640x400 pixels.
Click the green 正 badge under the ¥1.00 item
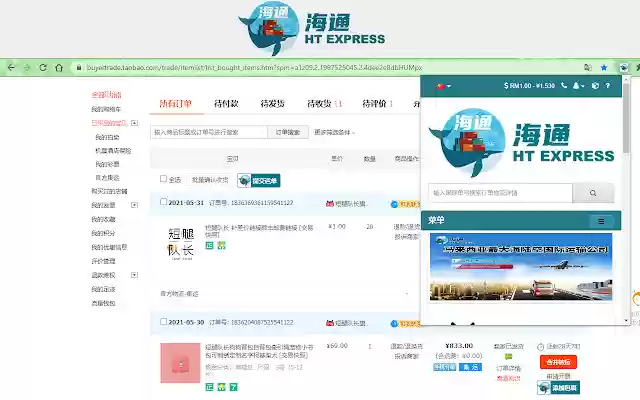[209, 245]
